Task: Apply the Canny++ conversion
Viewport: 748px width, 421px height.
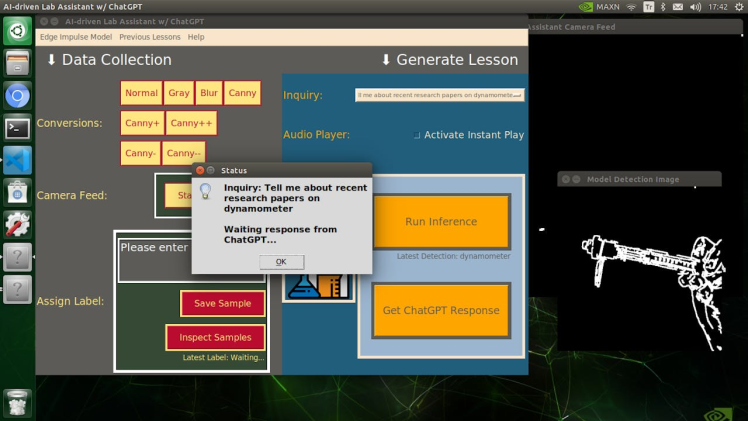Action: [x=190, y=123]
